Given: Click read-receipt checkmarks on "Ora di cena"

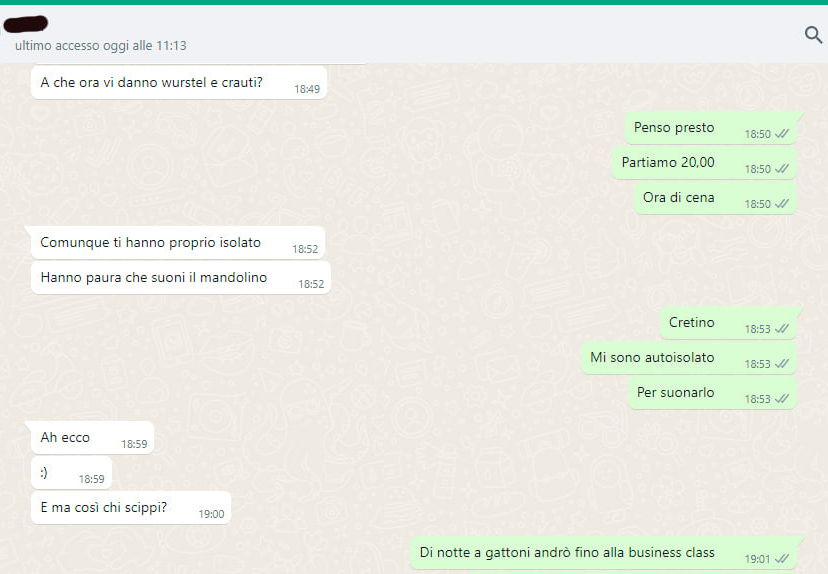Looking at the screenshot, I should coord(782,204).
